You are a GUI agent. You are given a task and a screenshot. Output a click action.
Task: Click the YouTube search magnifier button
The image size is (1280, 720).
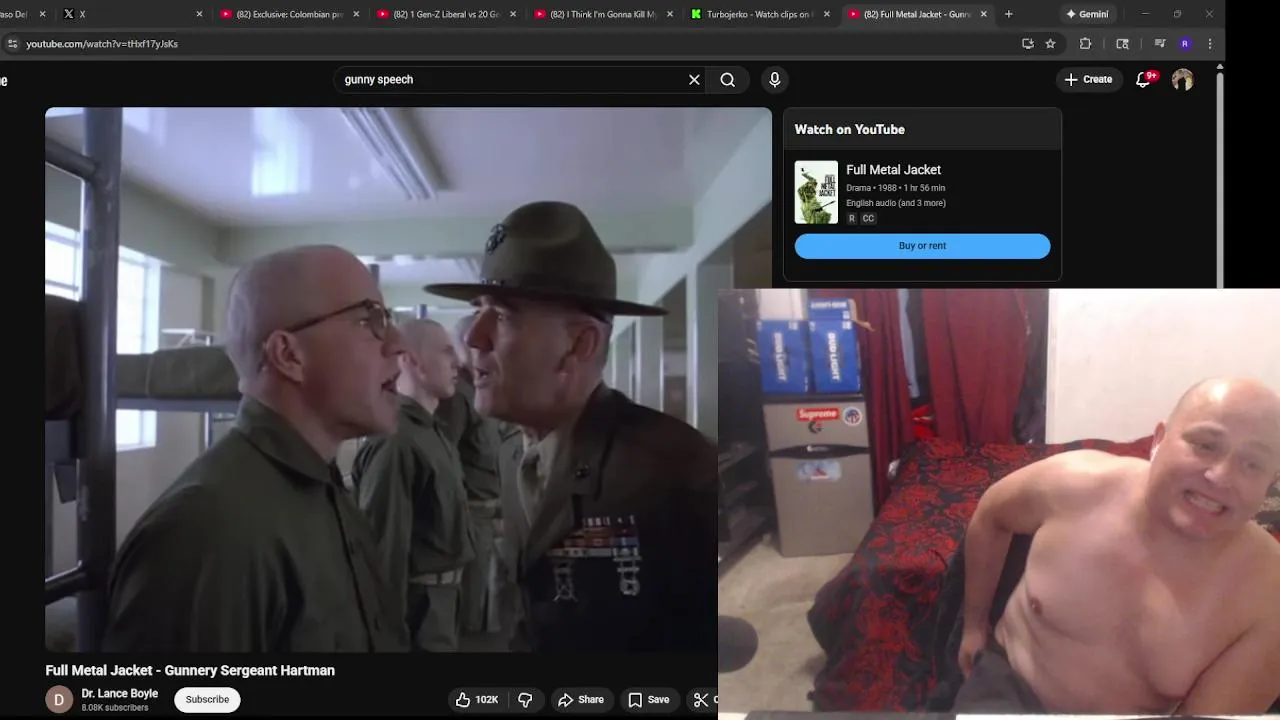pyautogui.click(x=728, y=80)
